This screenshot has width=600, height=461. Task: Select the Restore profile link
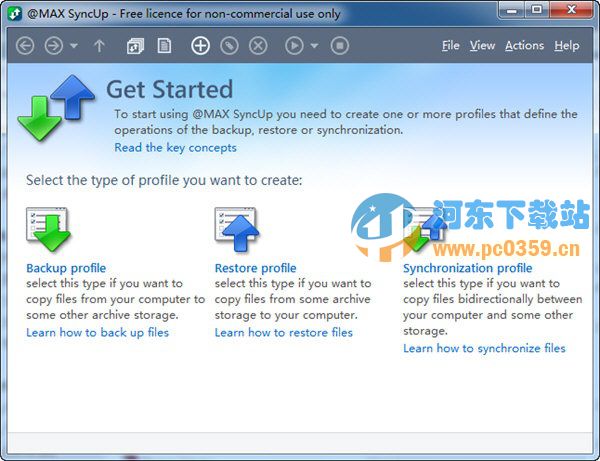coord(255,268)
